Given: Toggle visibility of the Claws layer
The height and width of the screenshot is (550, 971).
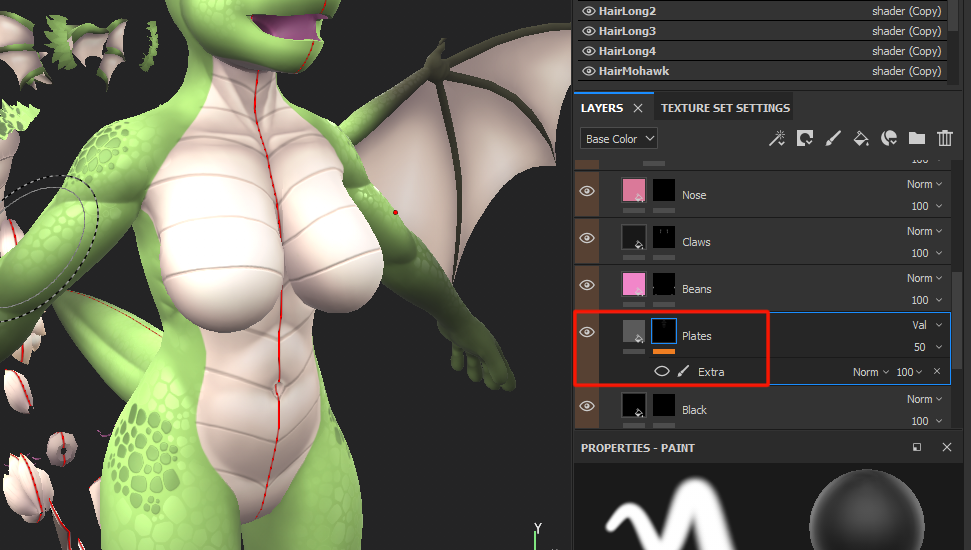Looking at the screenshot, I should coord(587,238).
